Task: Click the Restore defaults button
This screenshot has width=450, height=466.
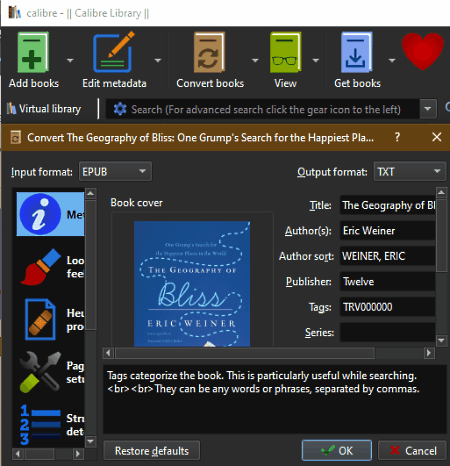Action: [152, 451]
